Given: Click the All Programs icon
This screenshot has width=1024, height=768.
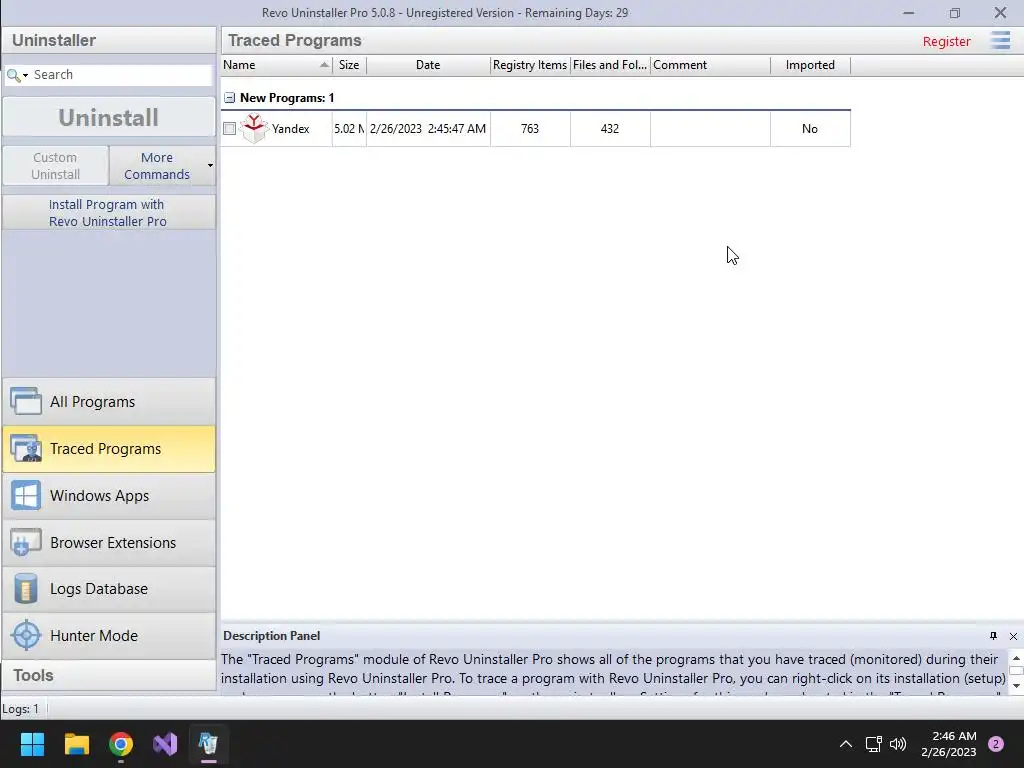Looking at the screenshot, I should coord(26,401).
